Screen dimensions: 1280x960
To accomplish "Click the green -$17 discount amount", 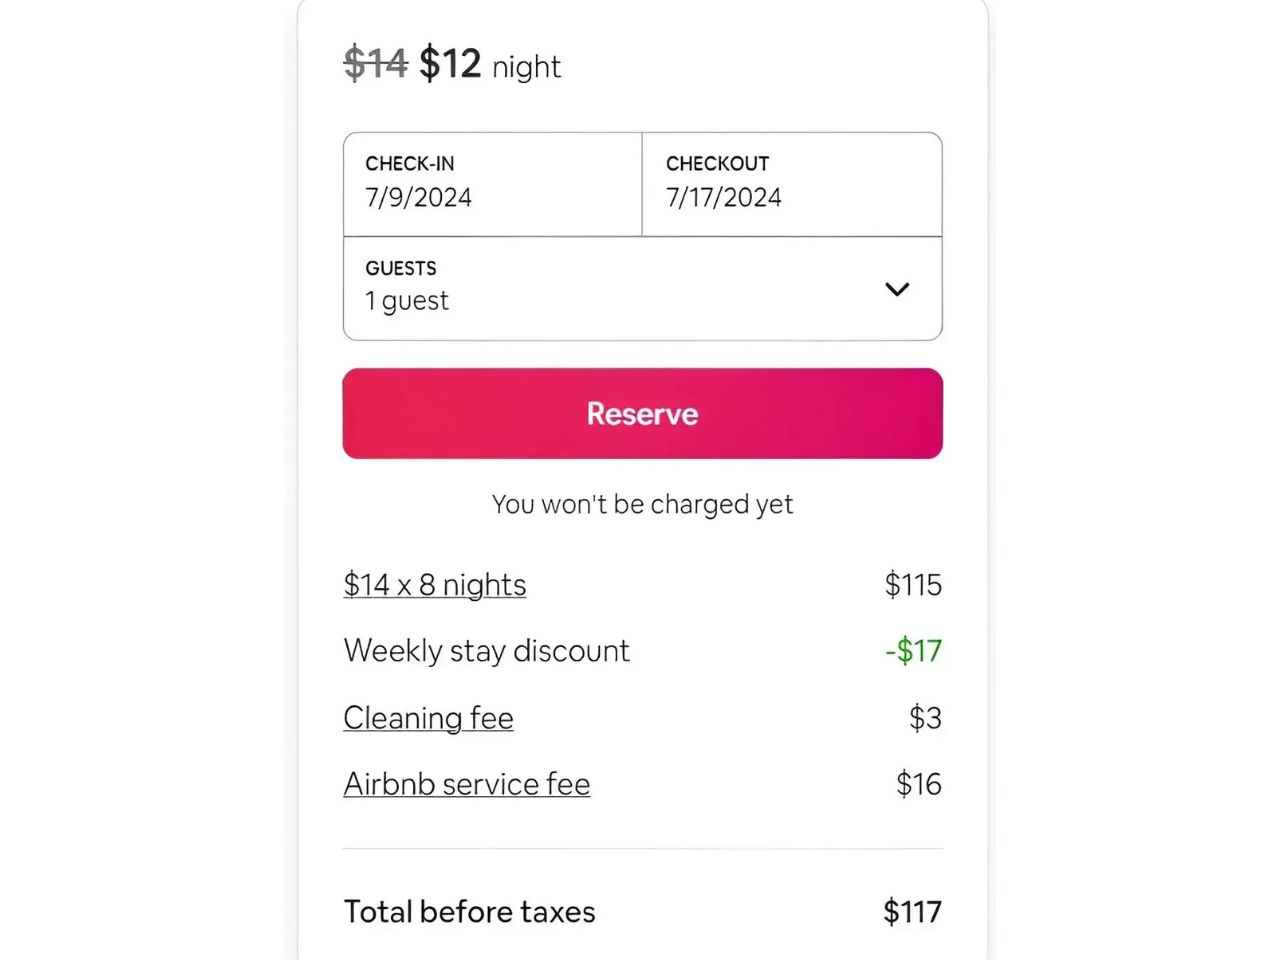I will tap(912, 651).
